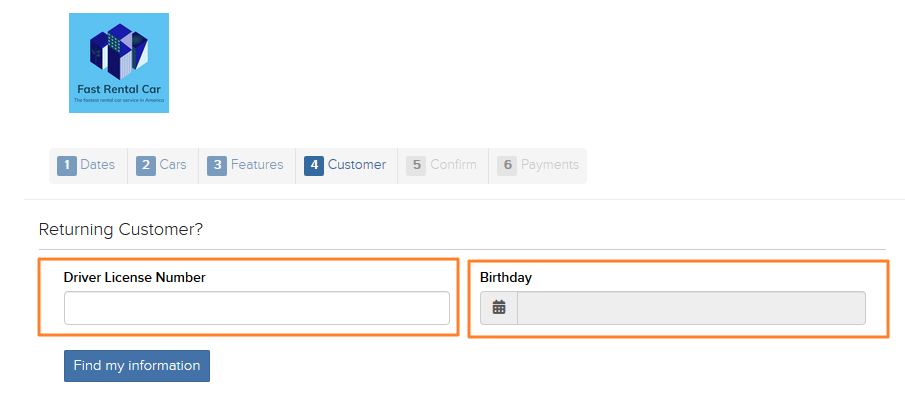Image resolution: width=905 pixels, height=402 pixels.
Task: Open the Cars step label
Action: tap(173, 165)
